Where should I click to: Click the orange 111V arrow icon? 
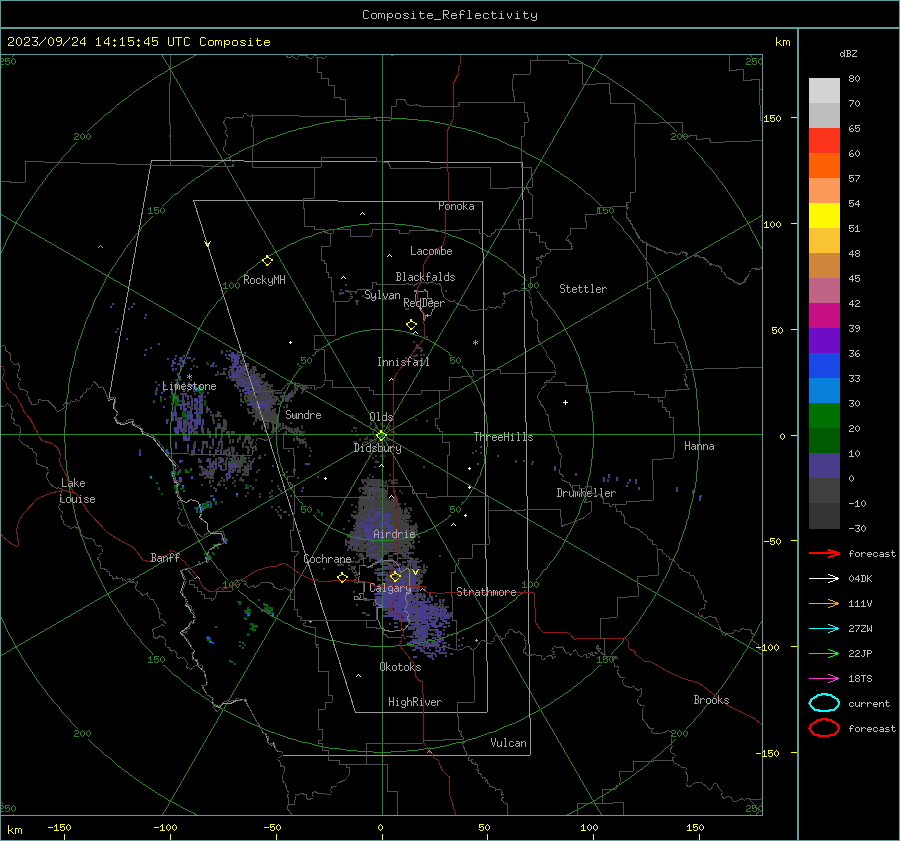pyautogui.click(x=824, y=603)
